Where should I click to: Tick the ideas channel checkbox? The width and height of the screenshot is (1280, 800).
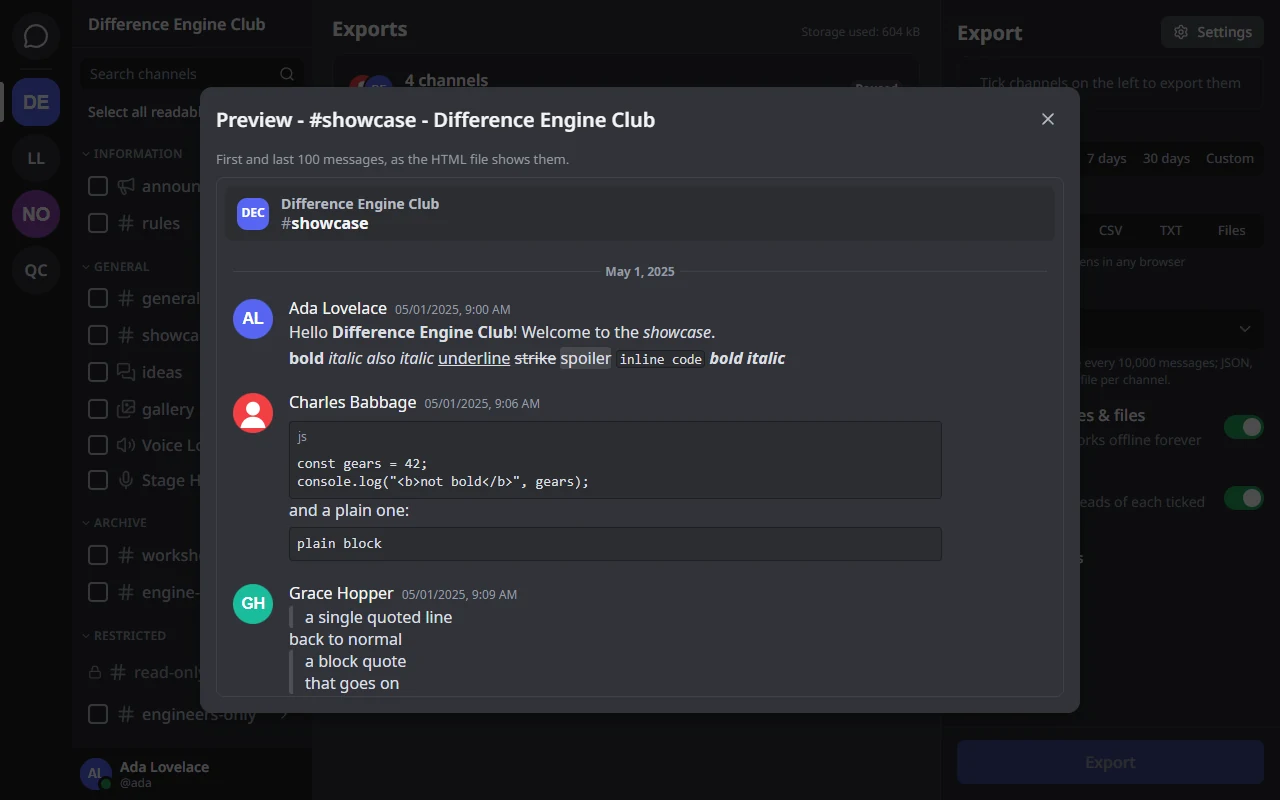(98, 372)
